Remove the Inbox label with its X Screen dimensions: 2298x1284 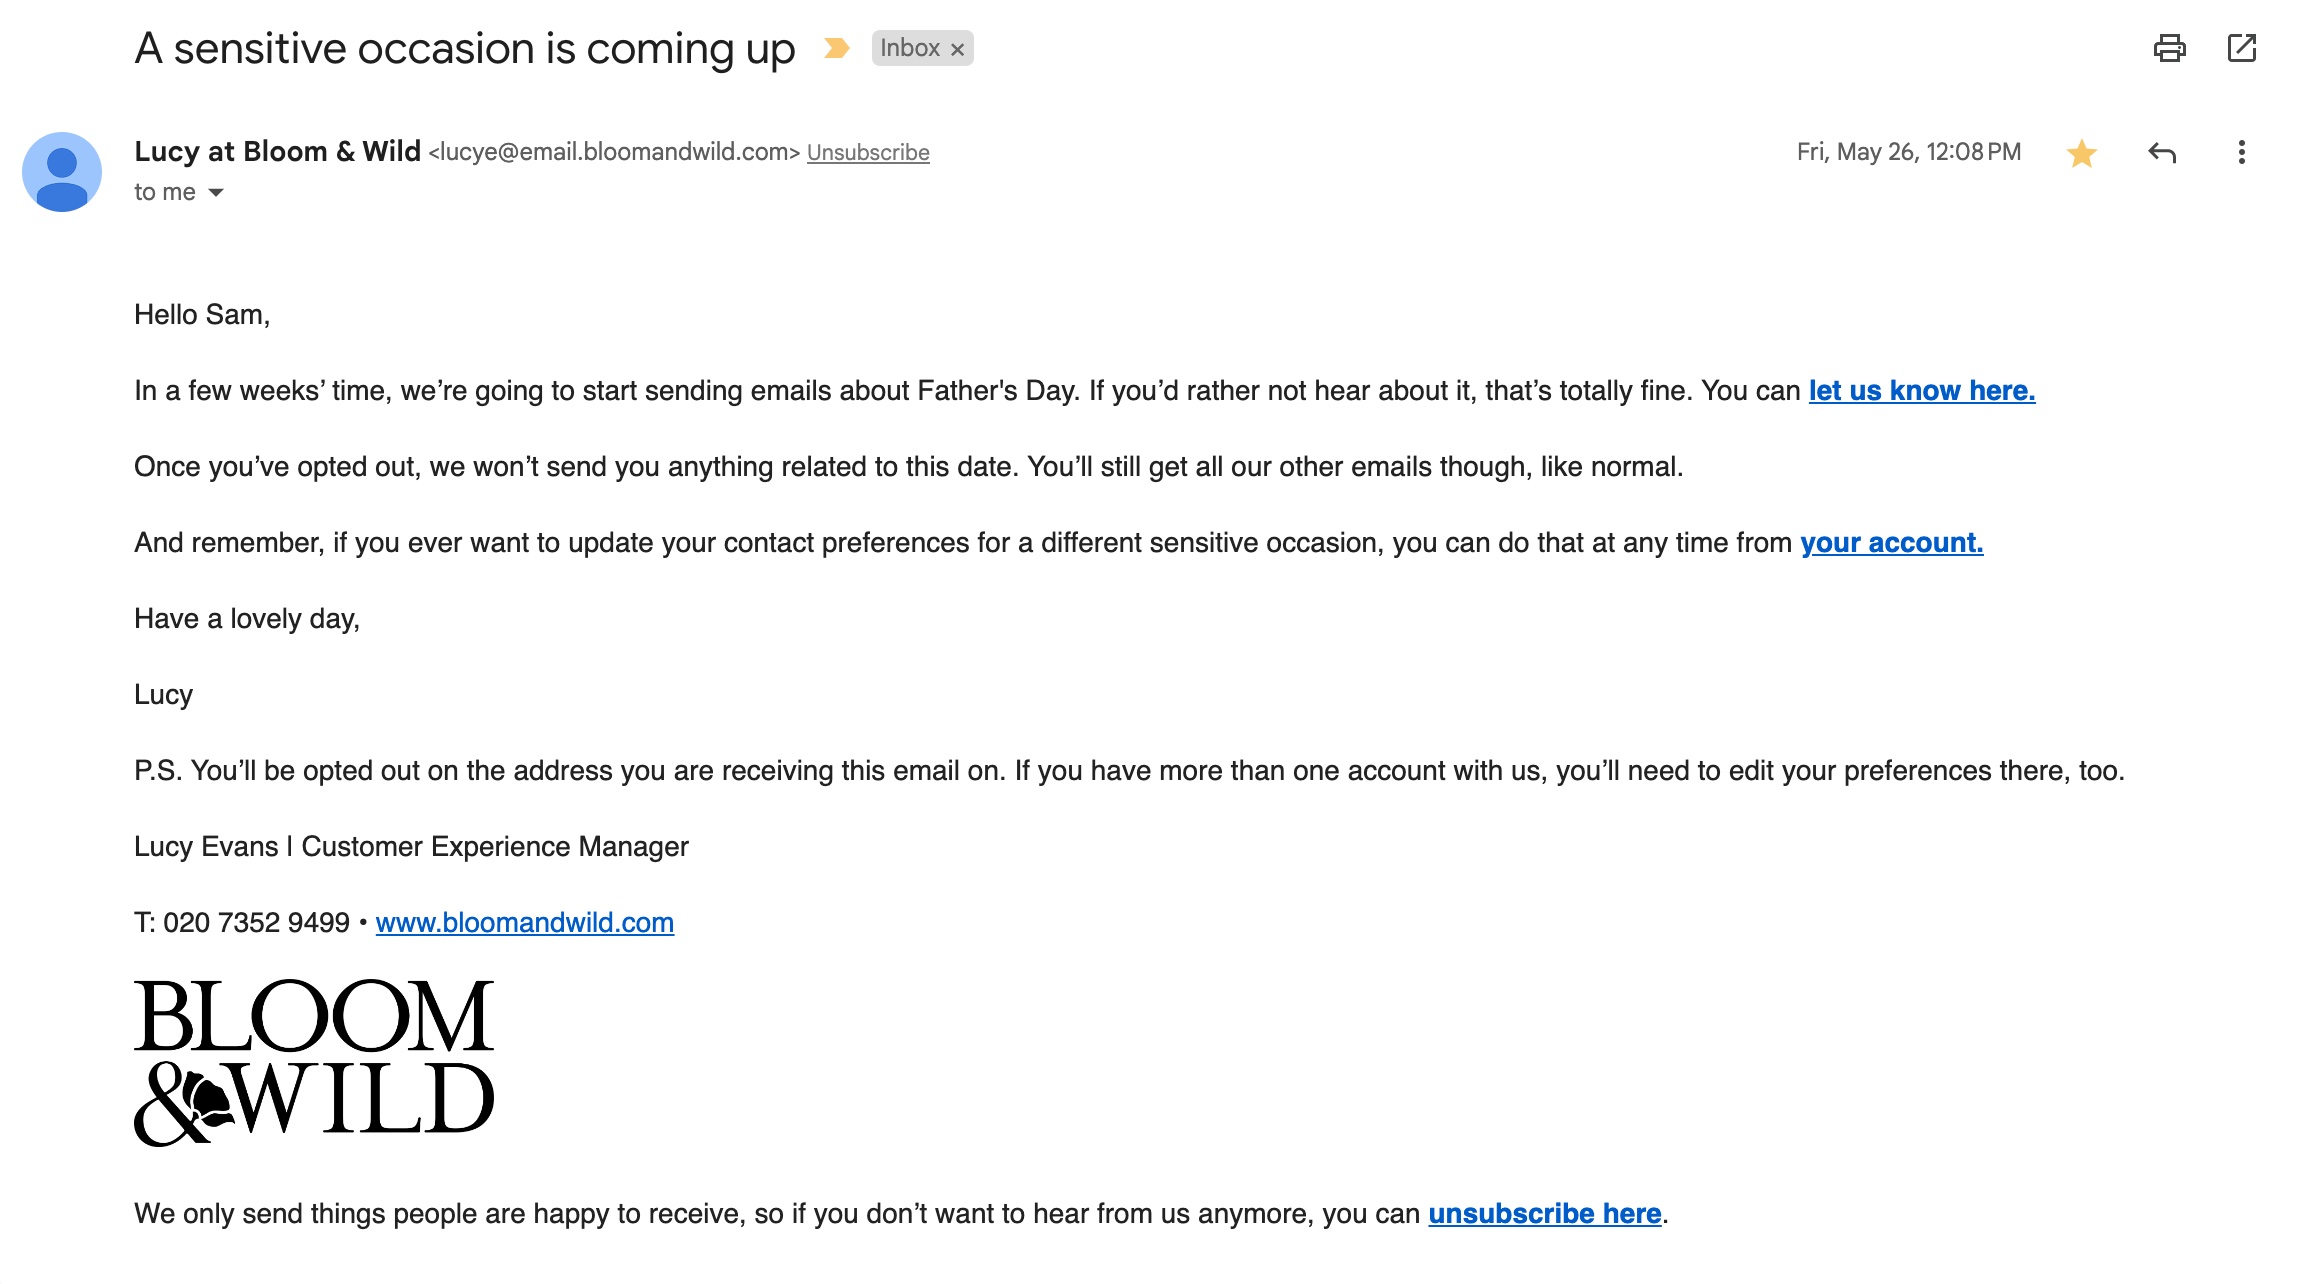coord(957,49)
